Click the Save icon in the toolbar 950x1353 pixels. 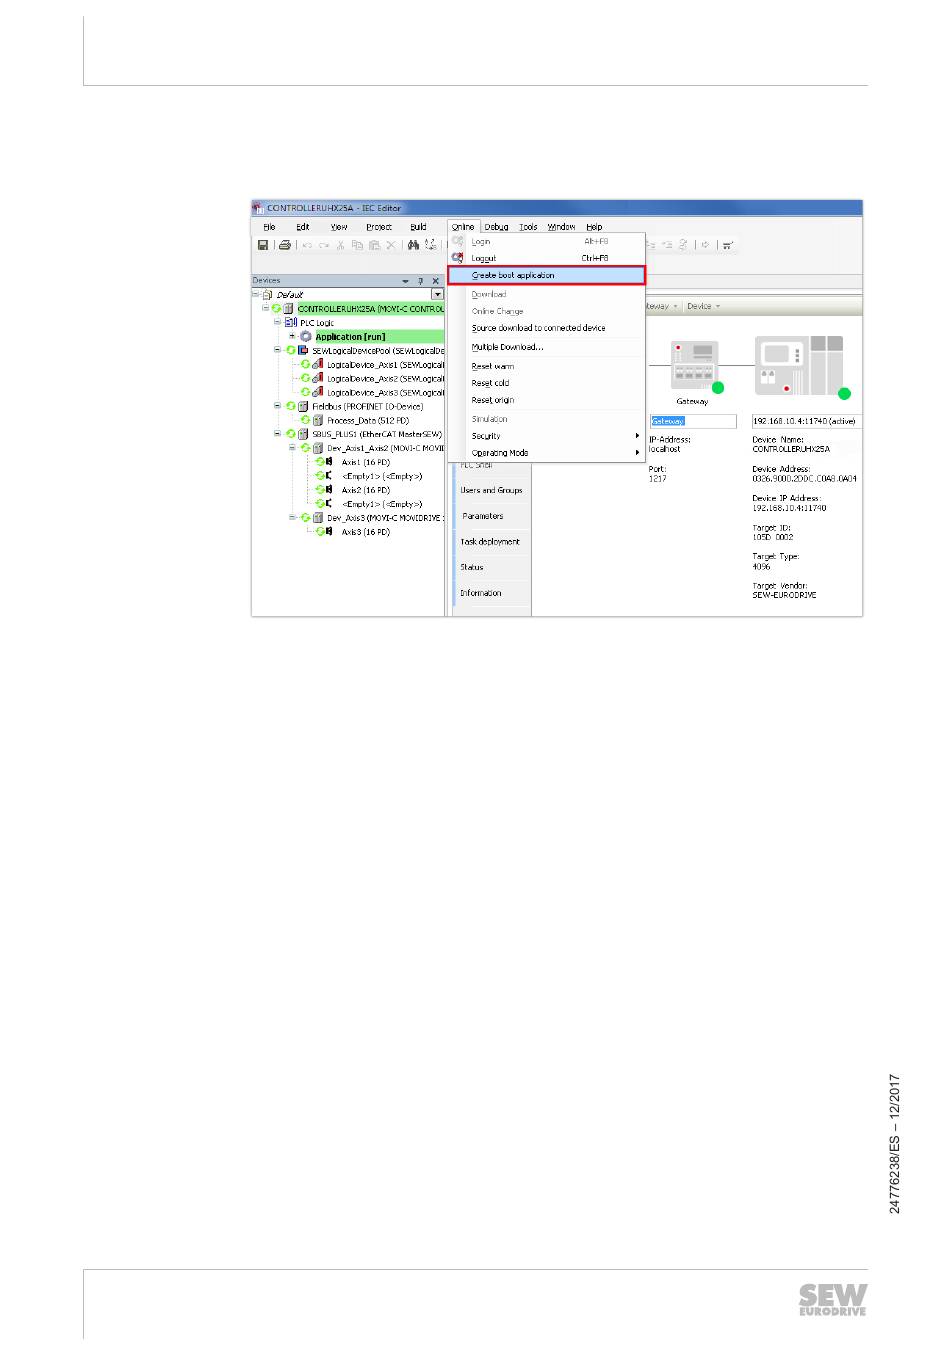(263, 245)
